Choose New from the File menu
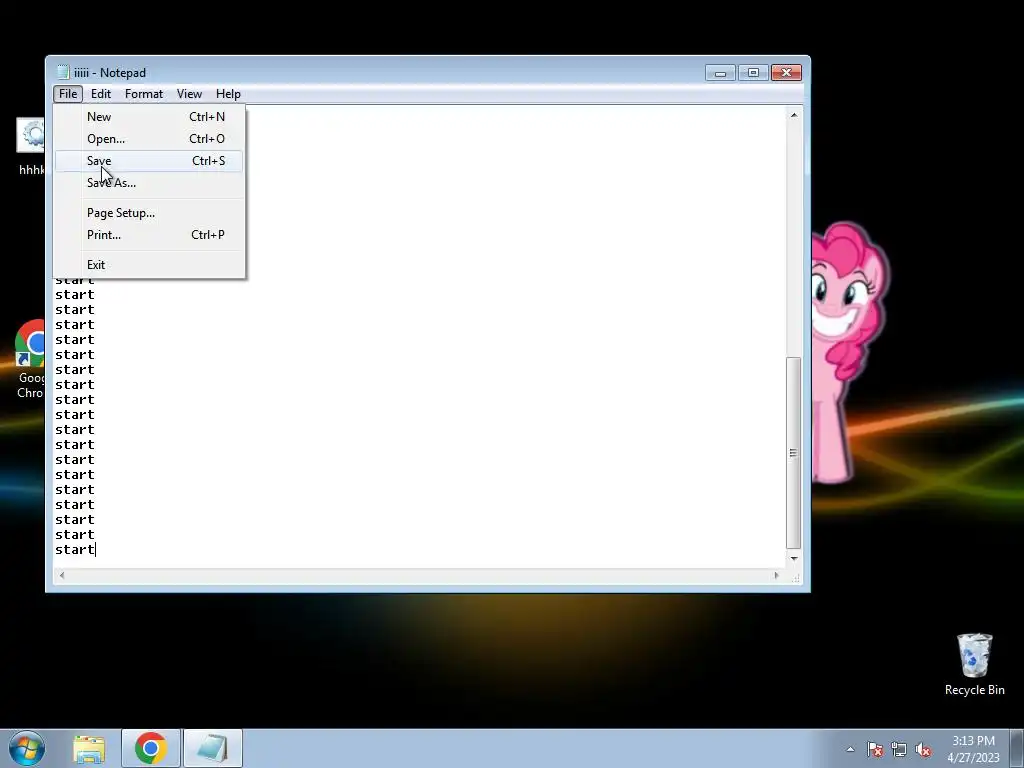Screen dimensions: 1024x768 [x=148, y=117]
